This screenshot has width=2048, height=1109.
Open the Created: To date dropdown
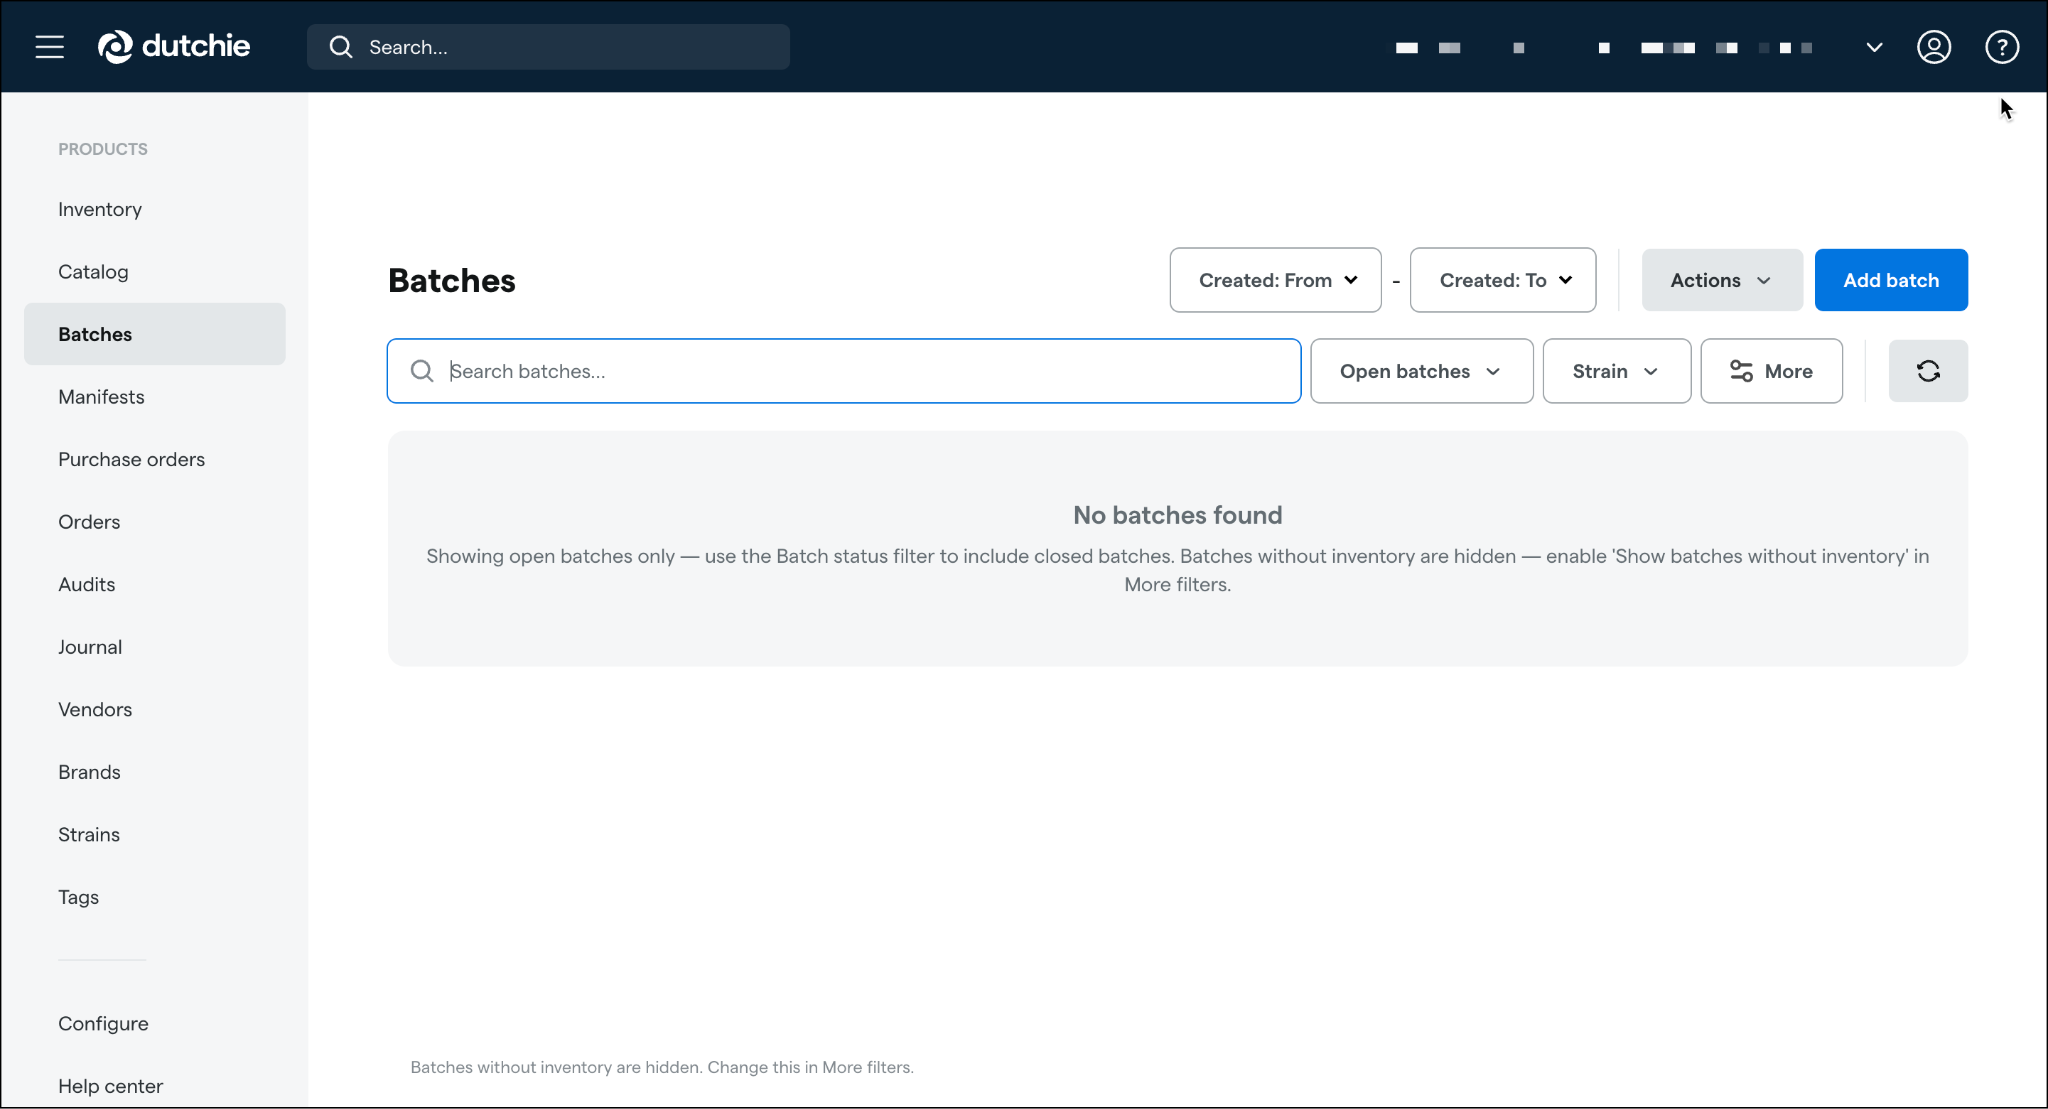tap(1503, 280)
